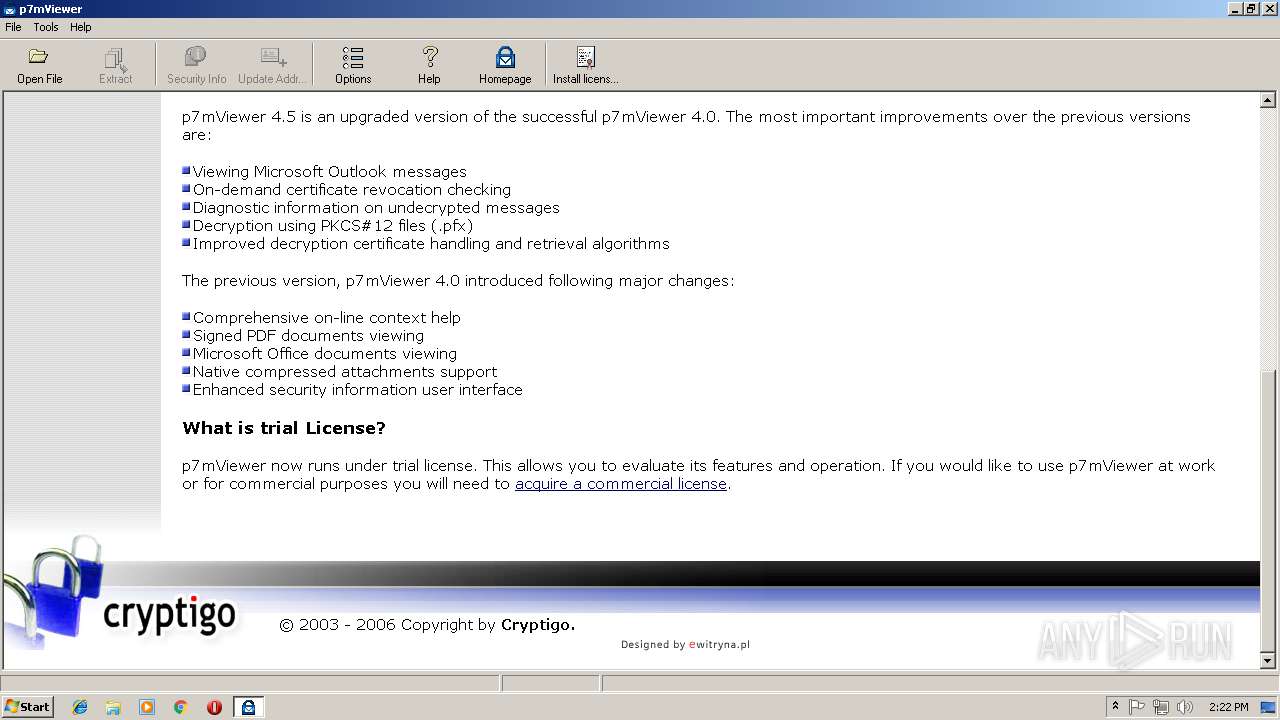The width and height of the screenshot is (1280, 720).
Task: Open Options from the toolbar
Action: 353,65
